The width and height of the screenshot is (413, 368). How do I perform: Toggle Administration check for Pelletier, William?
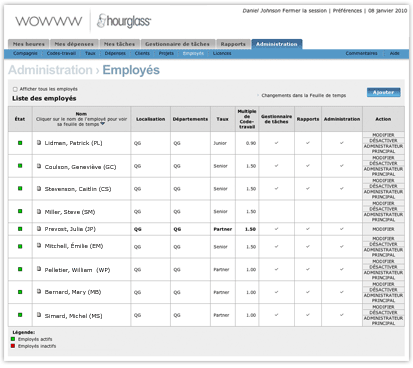342,269
